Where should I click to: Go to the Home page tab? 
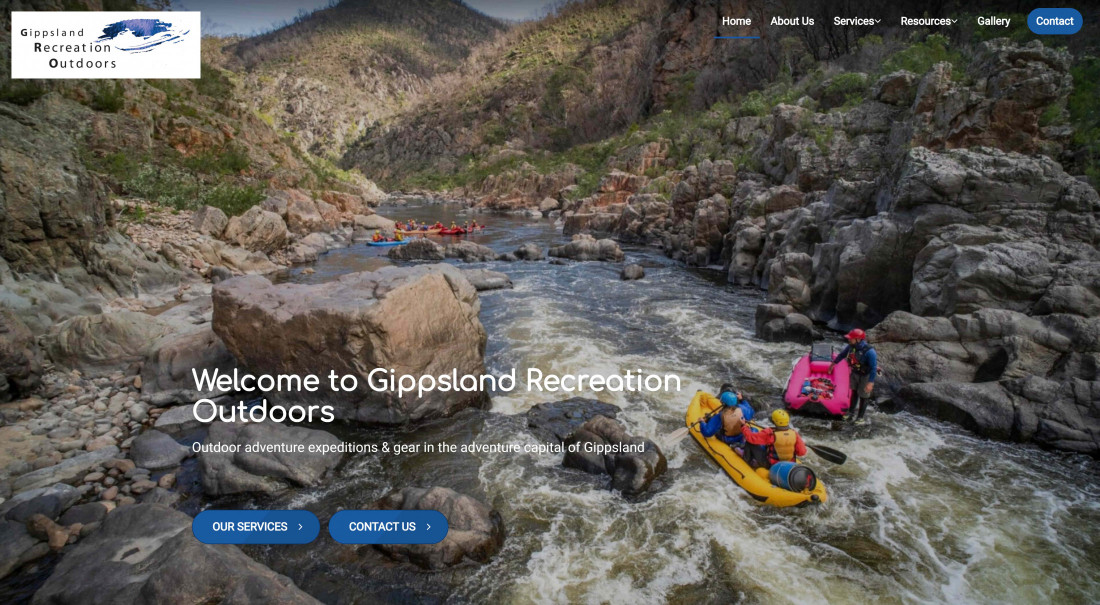point(737,21)
